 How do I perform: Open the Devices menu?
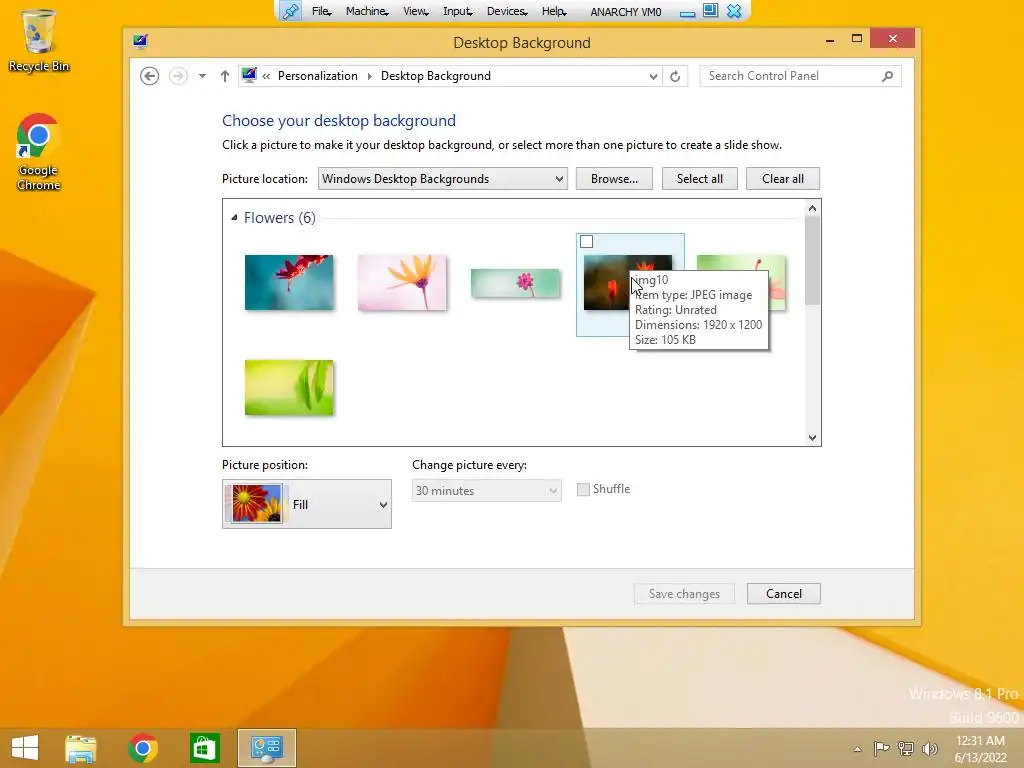[507, 11]
